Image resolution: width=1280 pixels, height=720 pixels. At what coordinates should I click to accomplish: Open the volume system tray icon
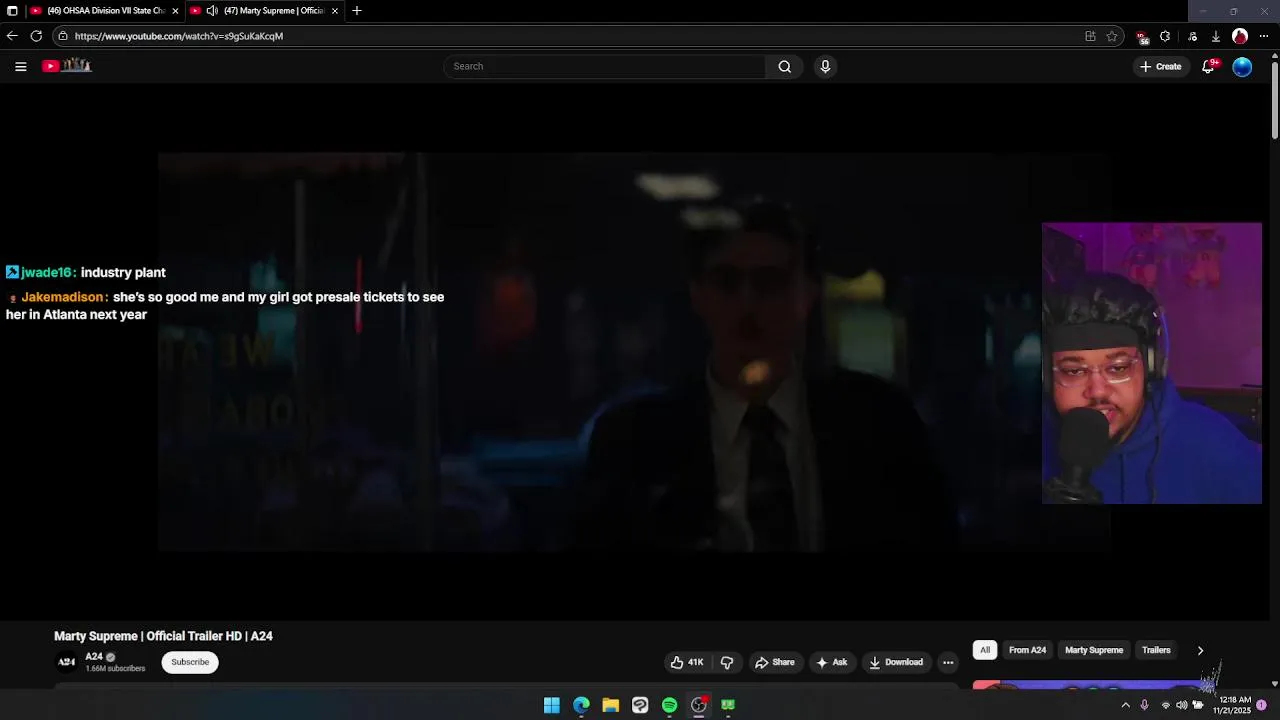1181,705
